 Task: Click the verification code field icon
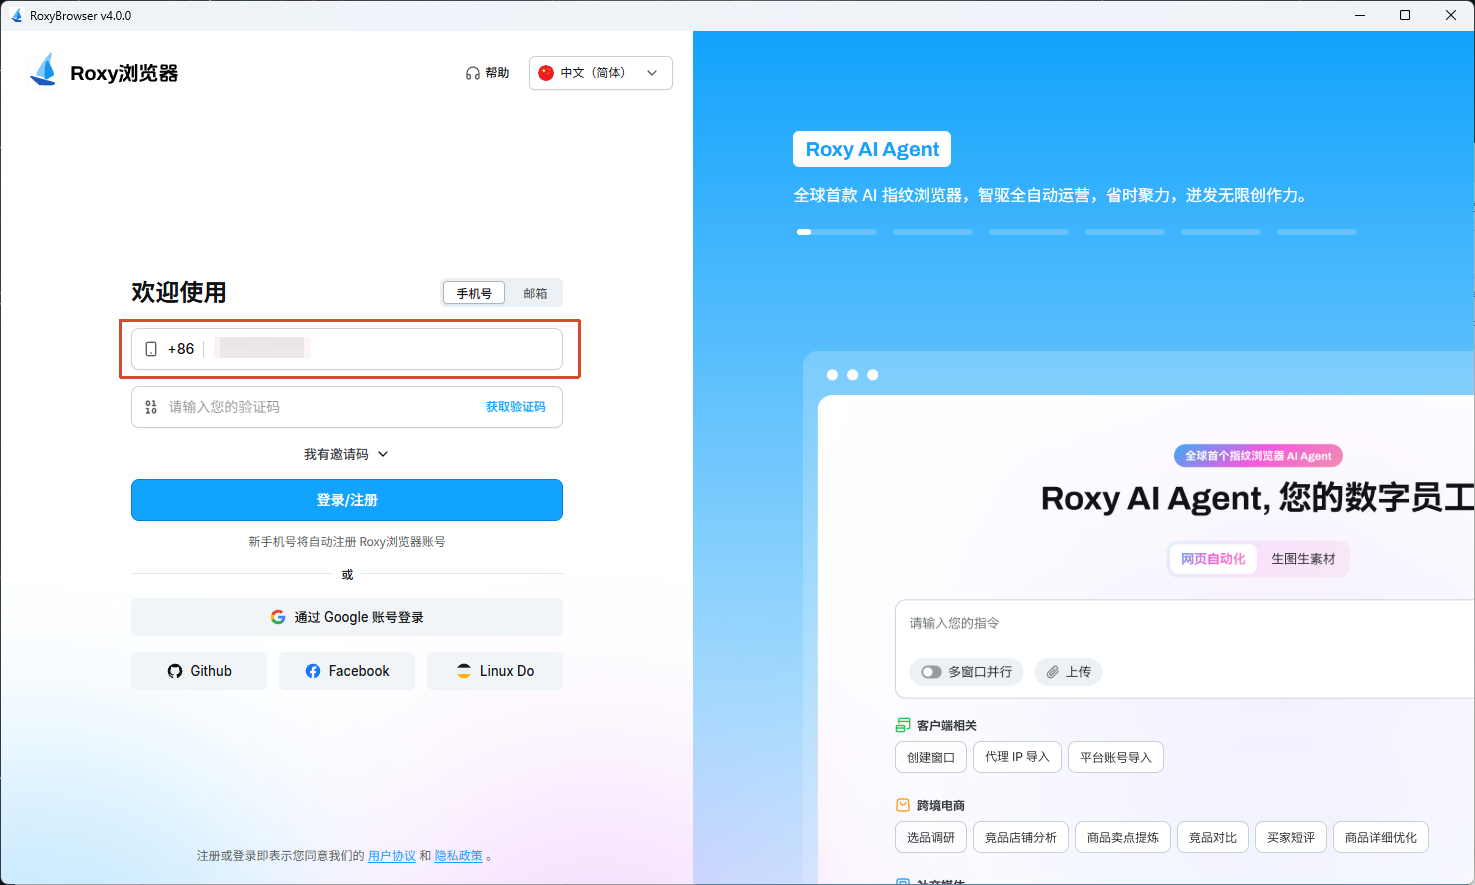tap(151, 407)
